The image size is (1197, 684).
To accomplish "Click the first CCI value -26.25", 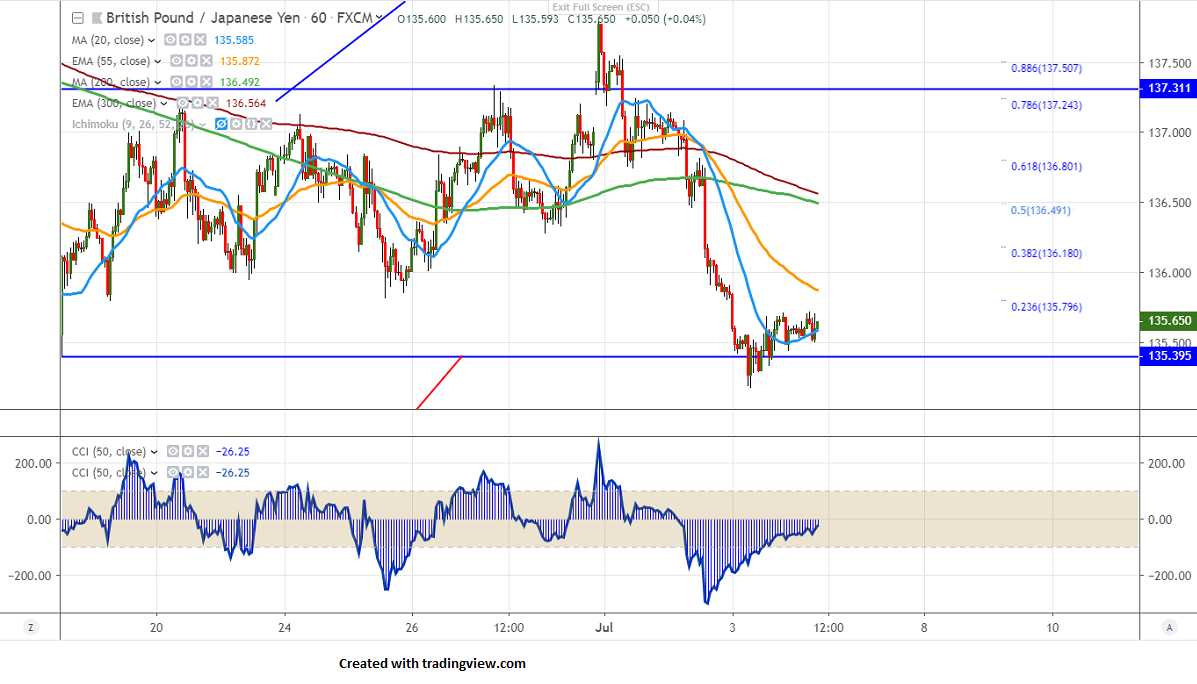I will tap(233, 452).
